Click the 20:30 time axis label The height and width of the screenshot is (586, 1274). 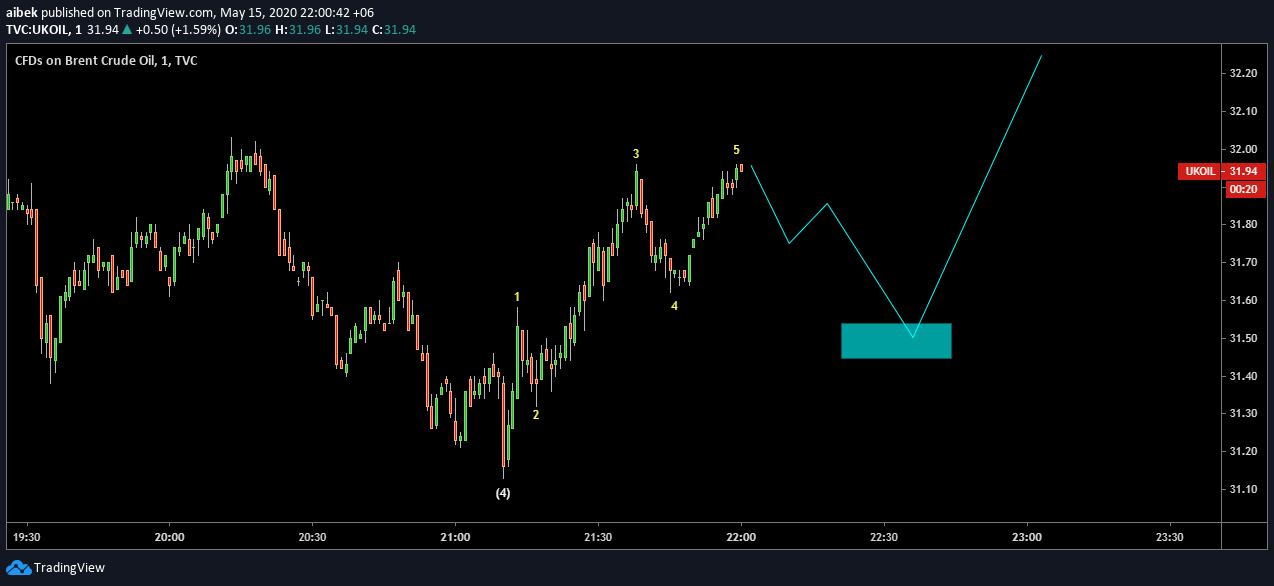click(x=313, y=537)
